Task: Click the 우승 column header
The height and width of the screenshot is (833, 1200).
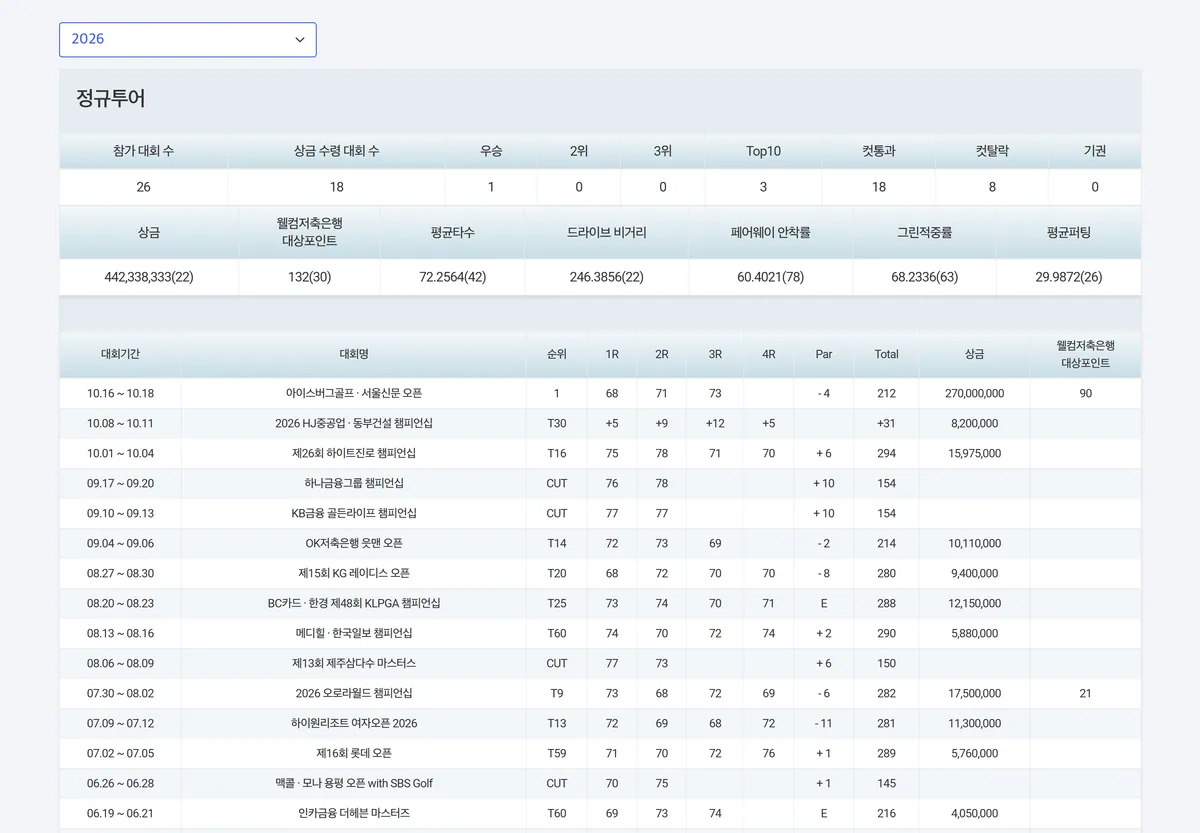Action: (x=491, y=151)
